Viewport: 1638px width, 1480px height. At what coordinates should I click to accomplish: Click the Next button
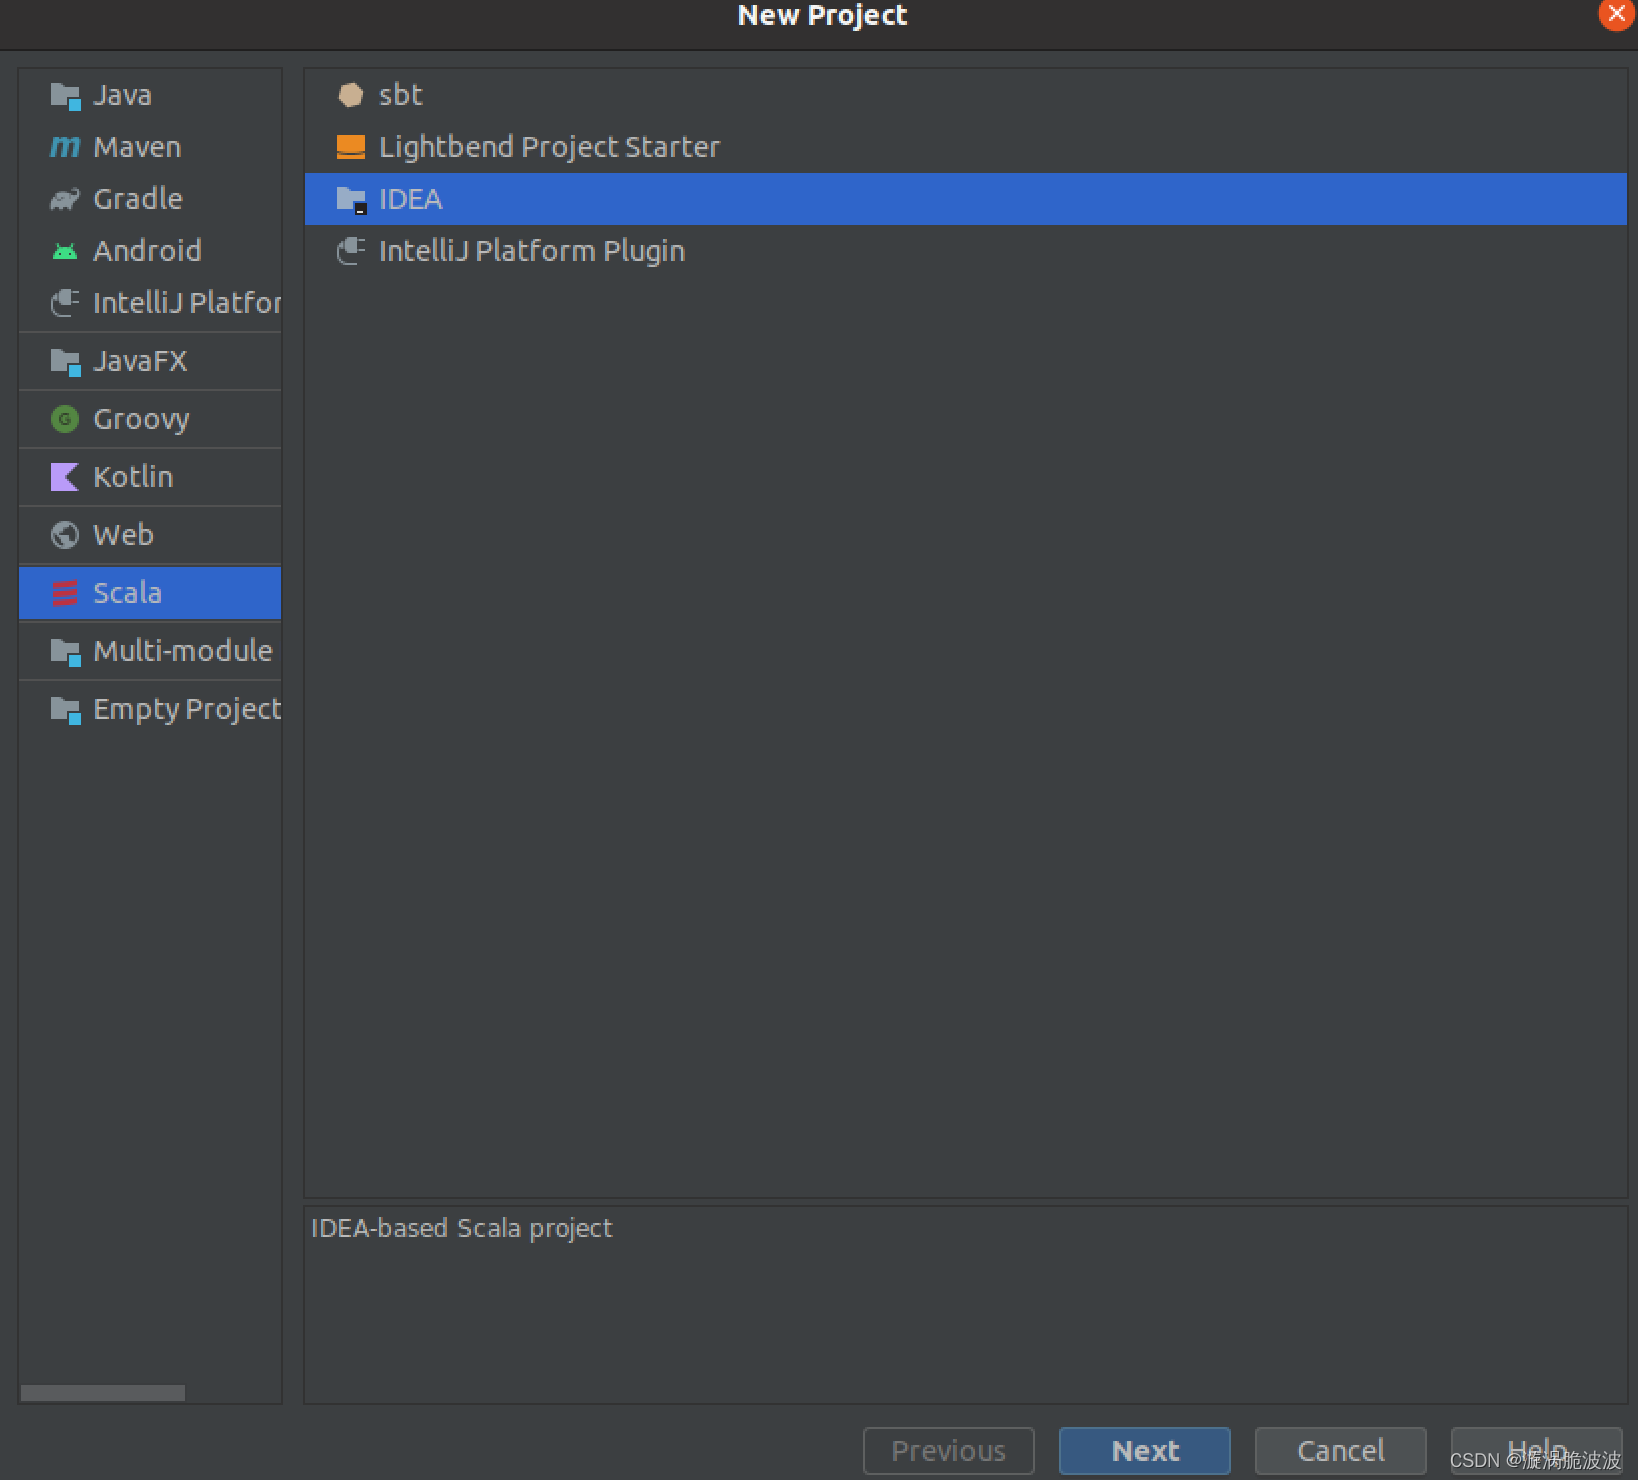(1145, 1451)
